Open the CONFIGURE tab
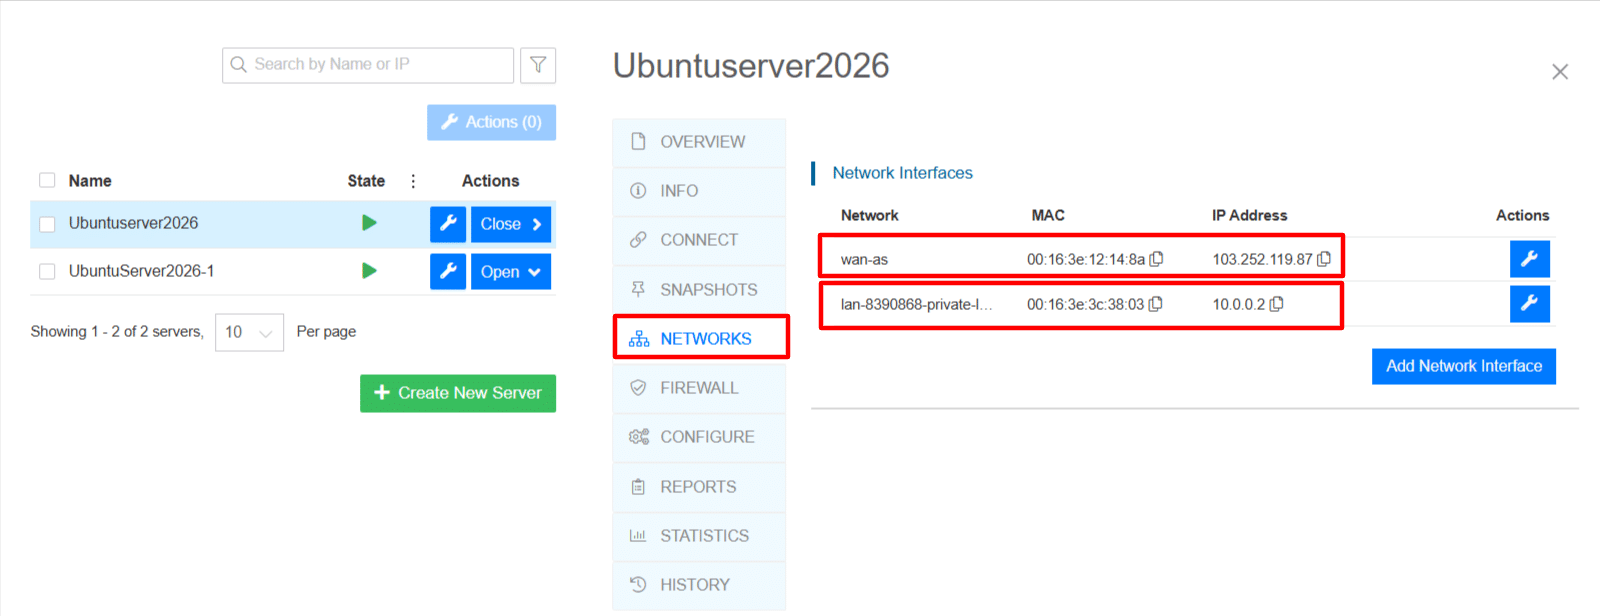 [699, 437]
